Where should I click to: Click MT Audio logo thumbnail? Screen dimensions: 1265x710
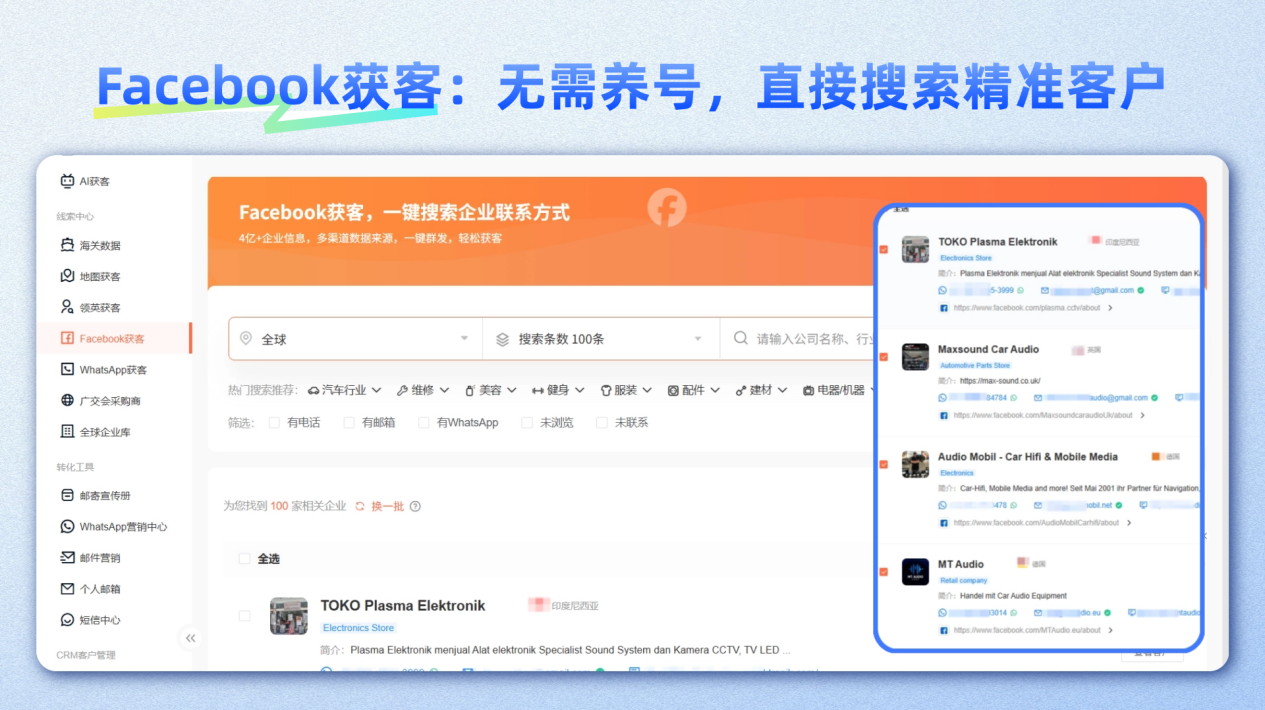point(915,572)
